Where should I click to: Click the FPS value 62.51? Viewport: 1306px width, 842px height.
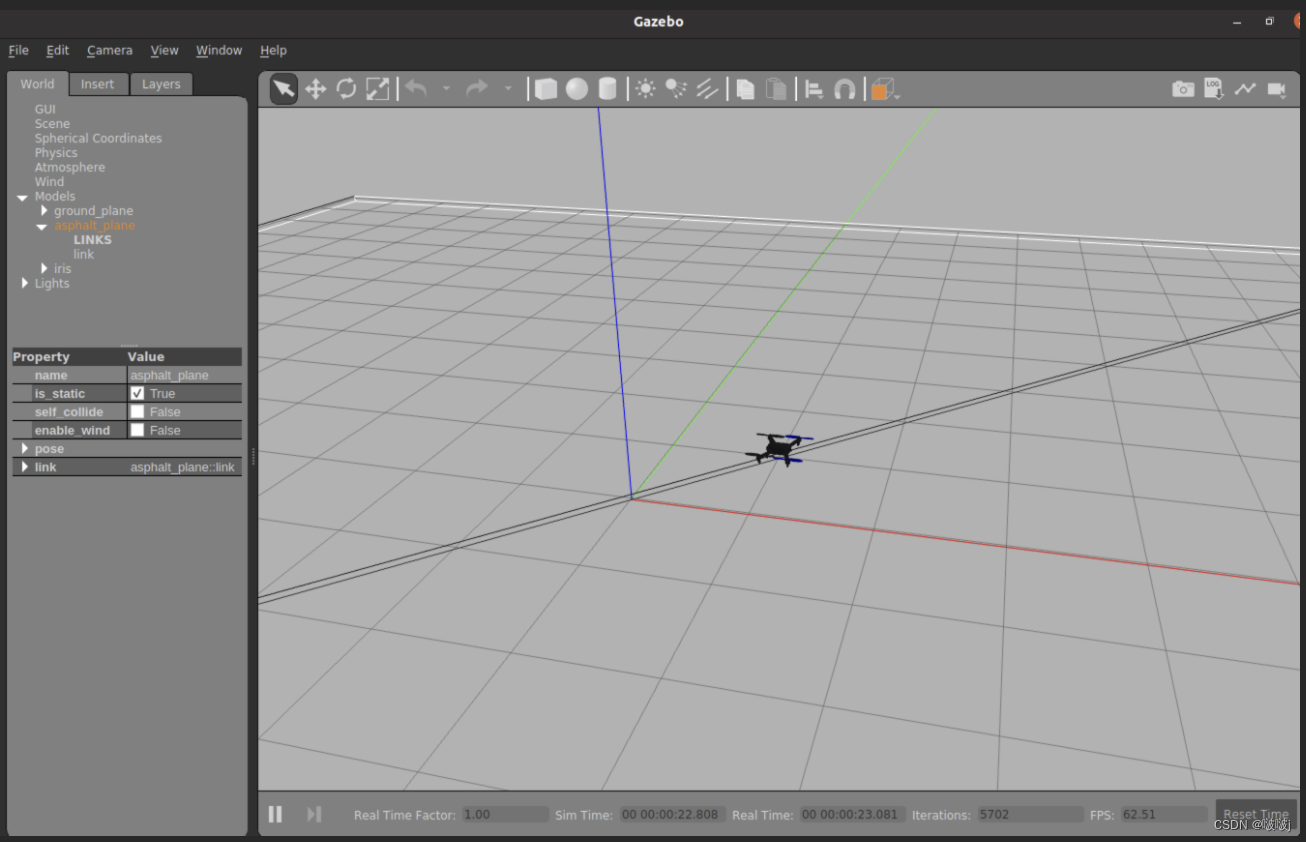tap(1164, 814)
